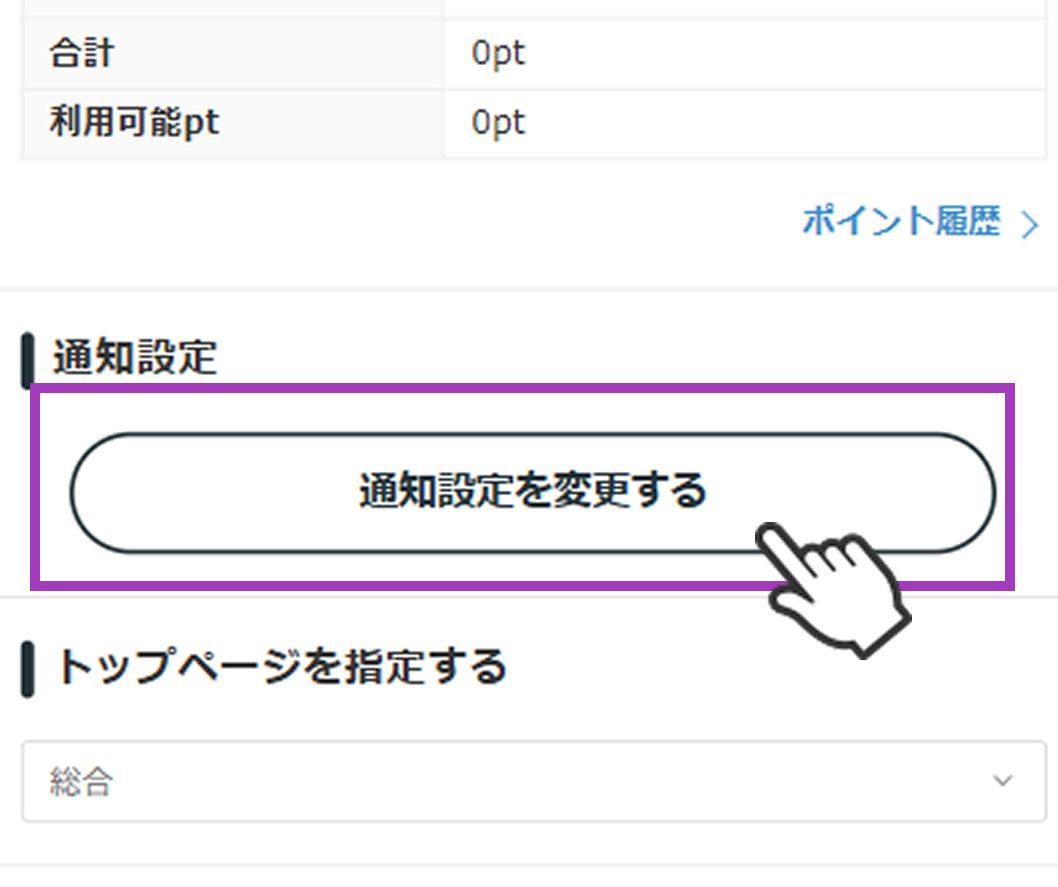Screen dimensions: 1058x887
Task: Expand the down arrow in 総合 selector
Action: point(1002,781)
